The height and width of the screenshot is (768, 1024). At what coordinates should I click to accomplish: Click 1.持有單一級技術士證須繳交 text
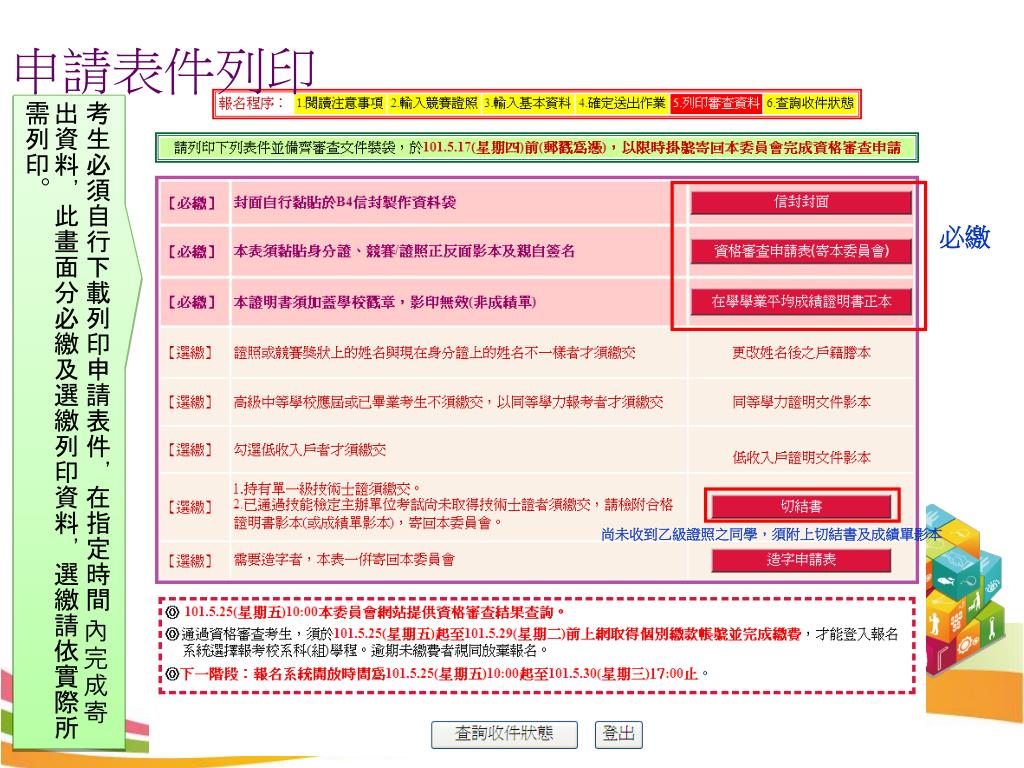click(x=327, y=488)
